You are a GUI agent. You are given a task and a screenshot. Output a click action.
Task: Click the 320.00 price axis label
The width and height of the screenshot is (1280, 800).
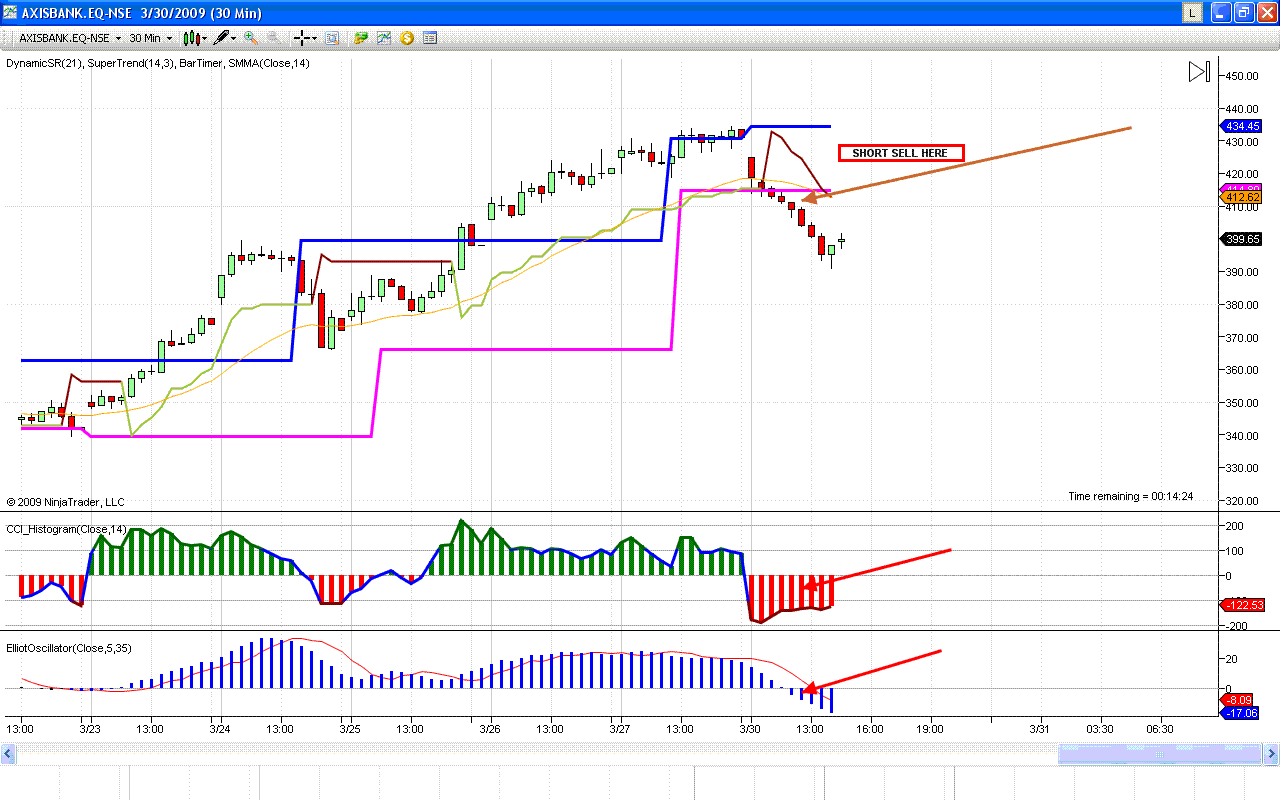1244,501
